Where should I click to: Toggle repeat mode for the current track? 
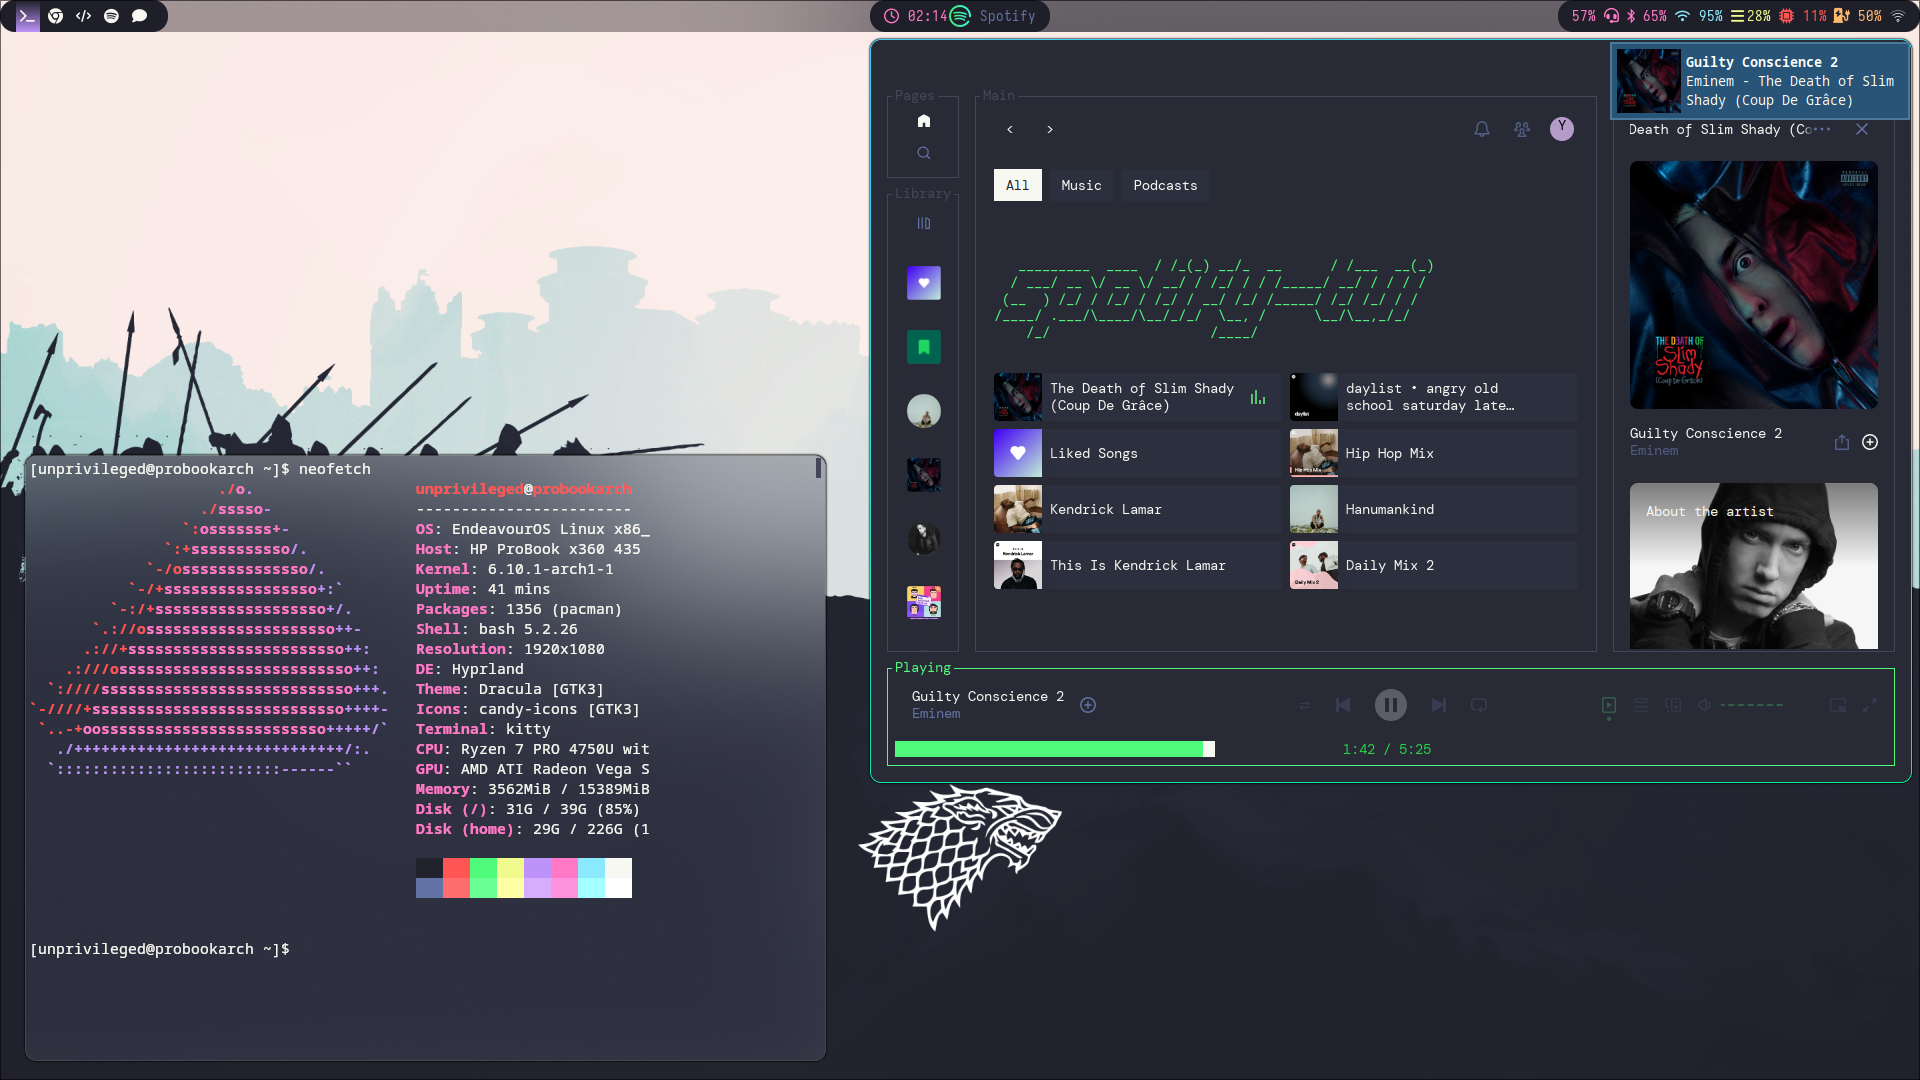pos(1479,705)
